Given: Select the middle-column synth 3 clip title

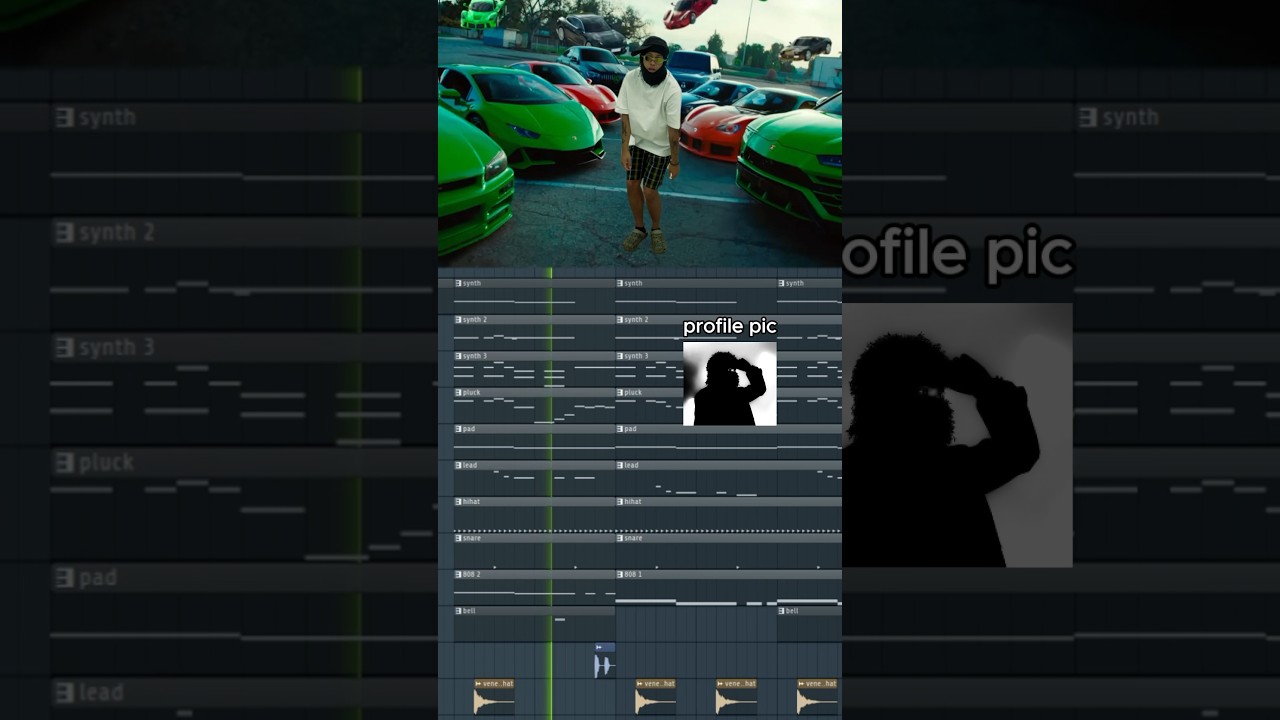Looking at the screenshot, I should (x=637, y=356).
